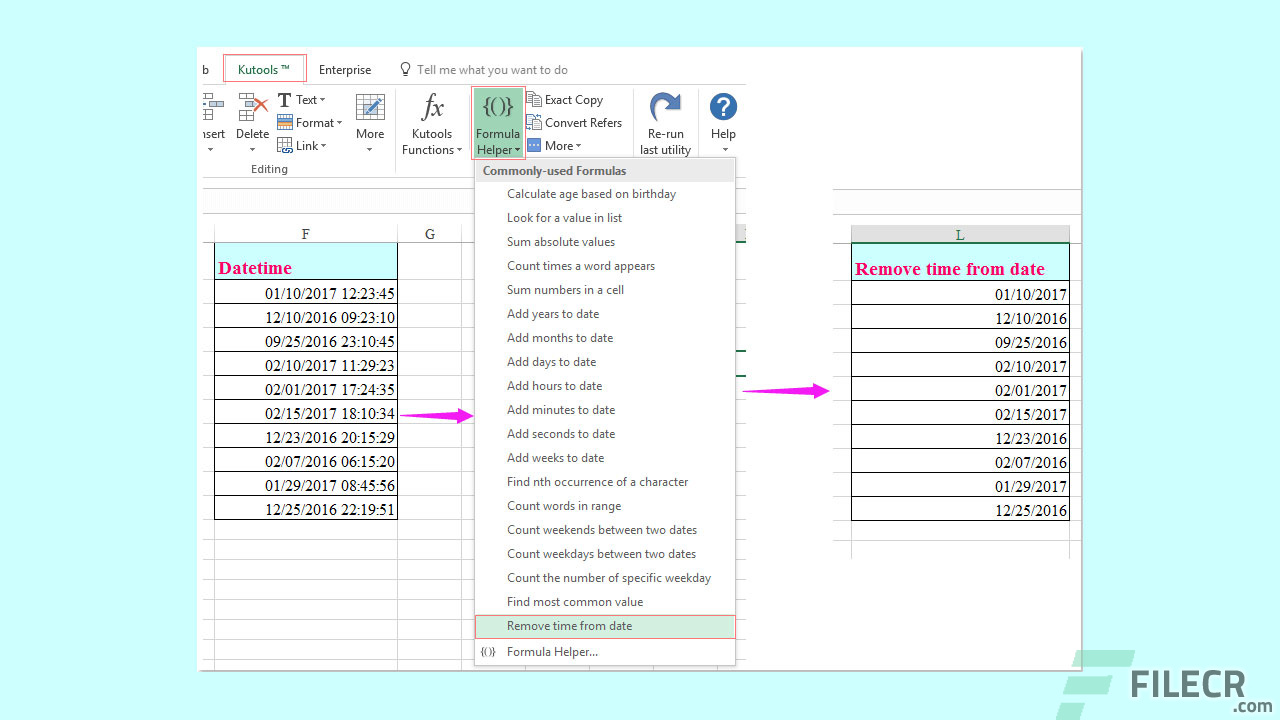The height and width of the screenshot is (720, 1280).
Task: Click the Exact Copy icon
Action: pos(540,99)
